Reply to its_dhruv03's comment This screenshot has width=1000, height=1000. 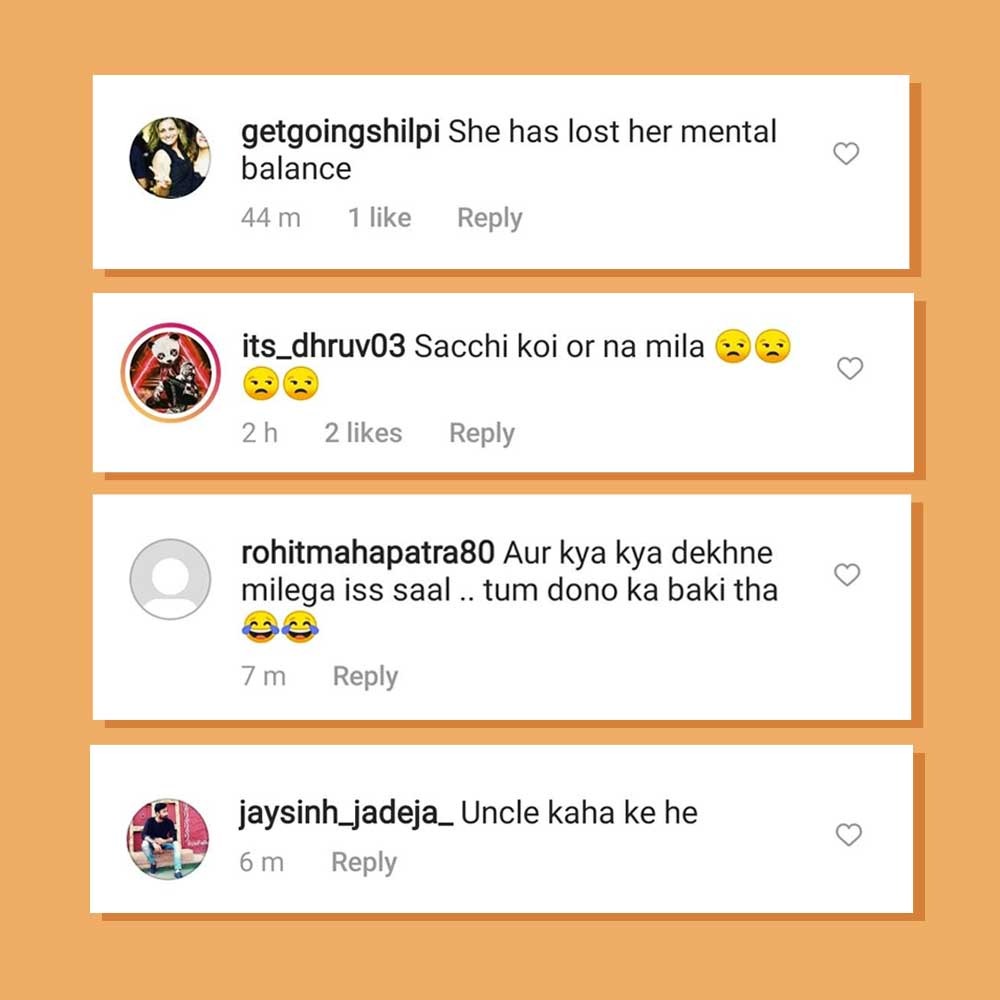click(x=482, y=434)
